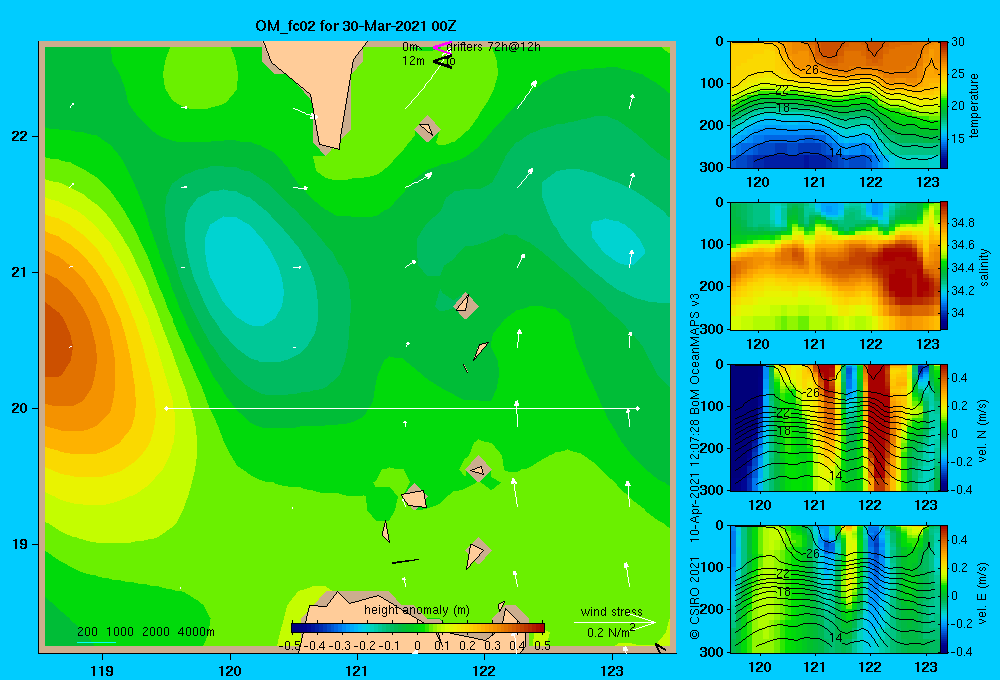Click the white transect line along 20N
The height and width of the screenshot is (680, 1000).
click(402, 408)
